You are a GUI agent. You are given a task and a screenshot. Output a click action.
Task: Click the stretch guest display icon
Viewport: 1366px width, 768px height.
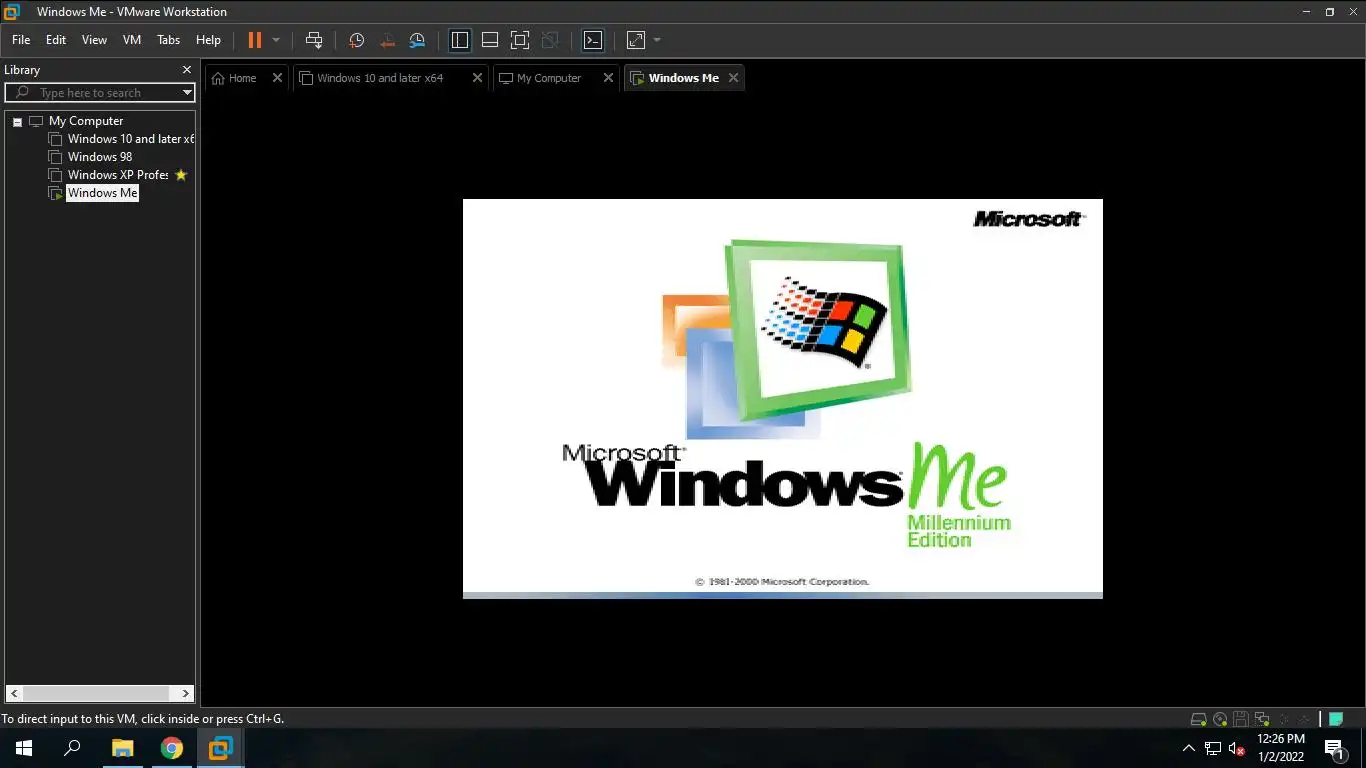pos(636,40)
